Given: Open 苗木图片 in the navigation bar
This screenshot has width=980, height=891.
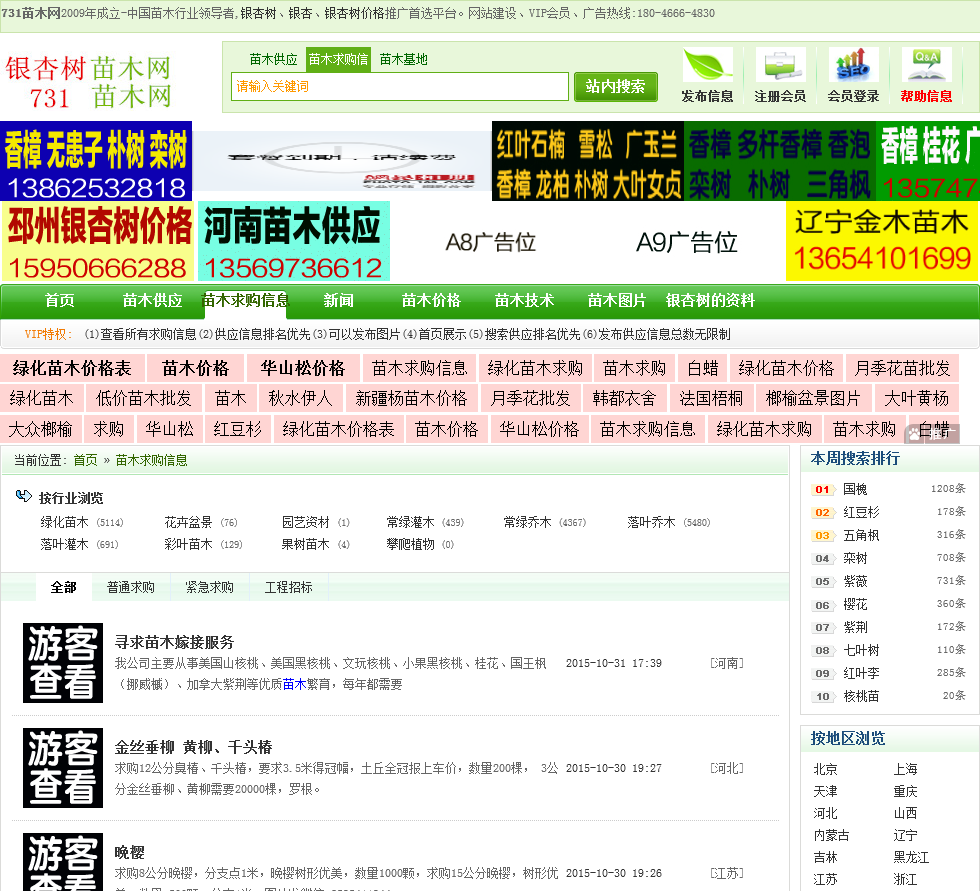Looking at the screenshot, I should pos(617,301).
